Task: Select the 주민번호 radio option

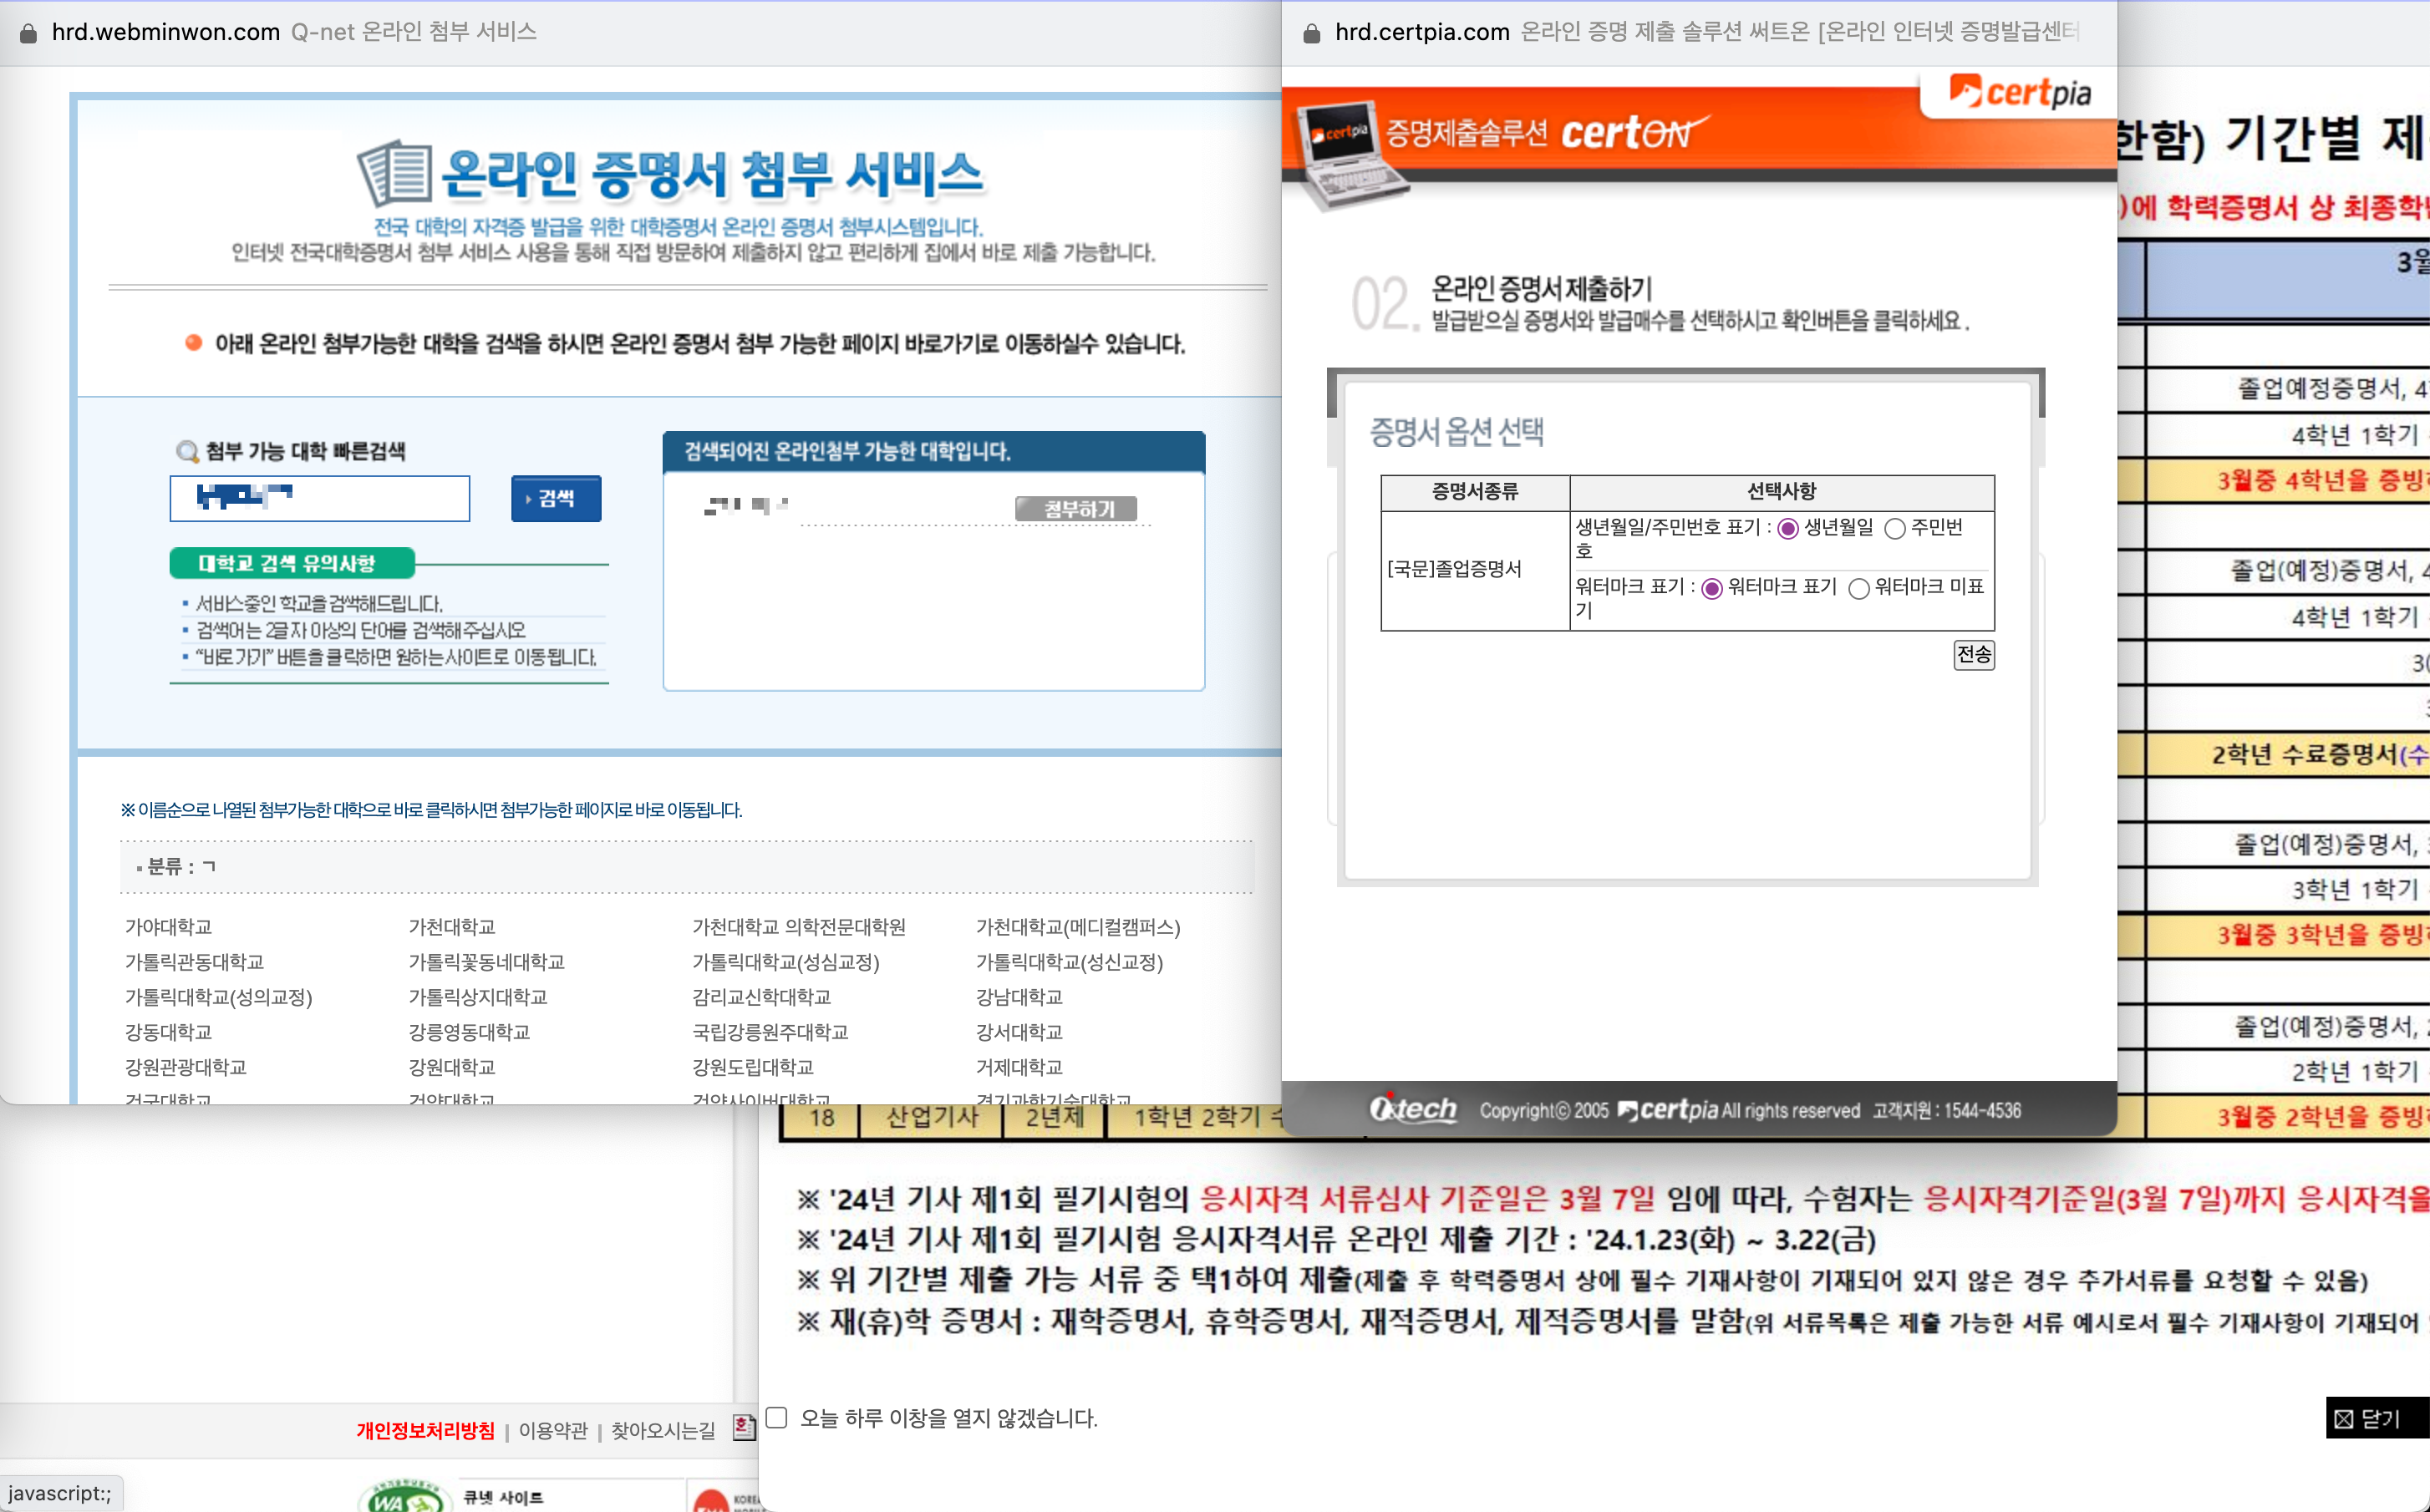Action: [1895, 528]
